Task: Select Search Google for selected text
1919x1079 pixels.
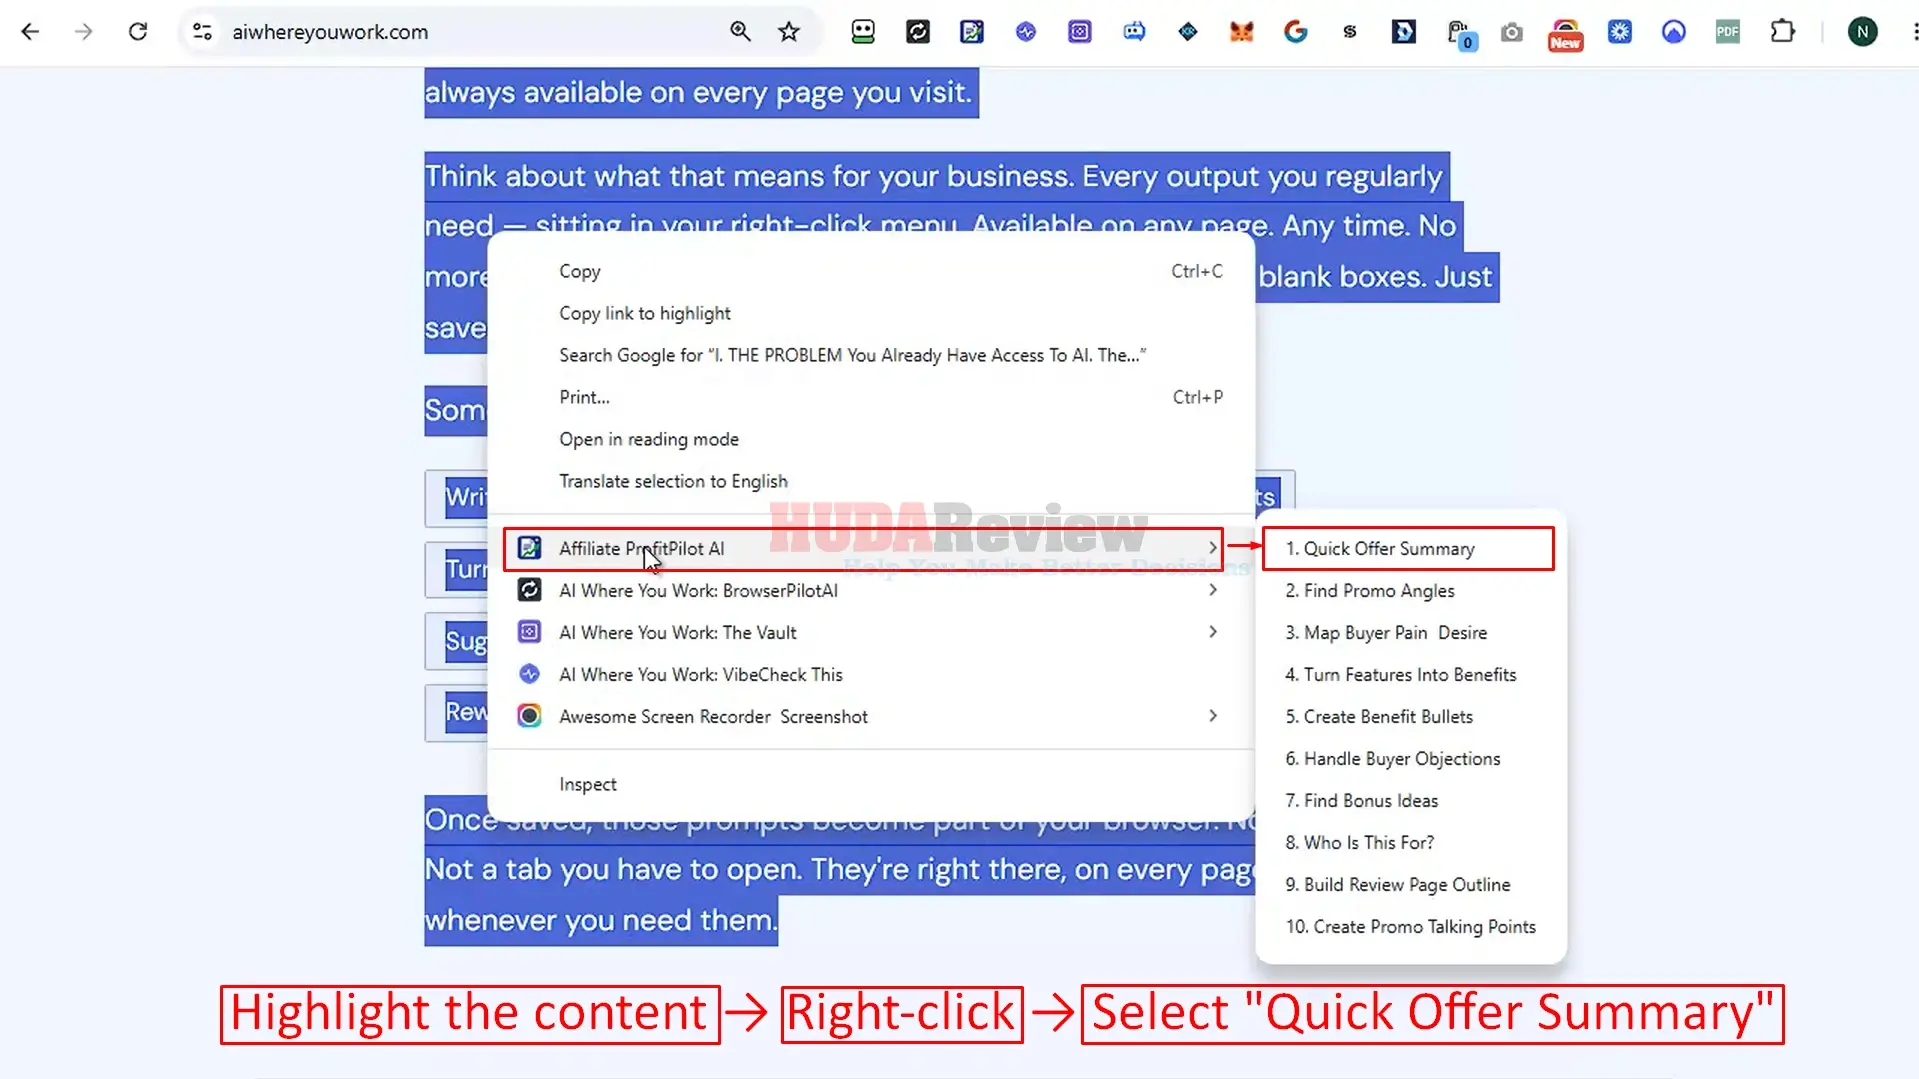Action: tap(871, 355)
